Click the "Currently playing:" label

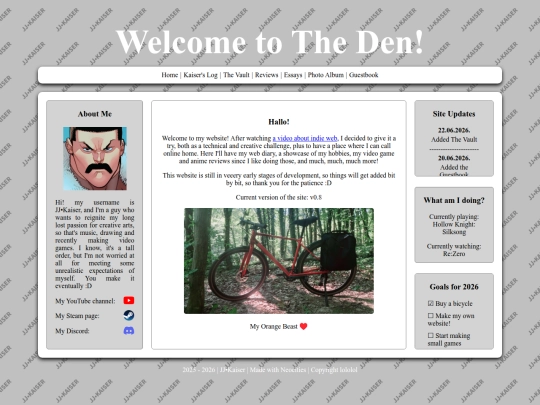pos(454,217)
